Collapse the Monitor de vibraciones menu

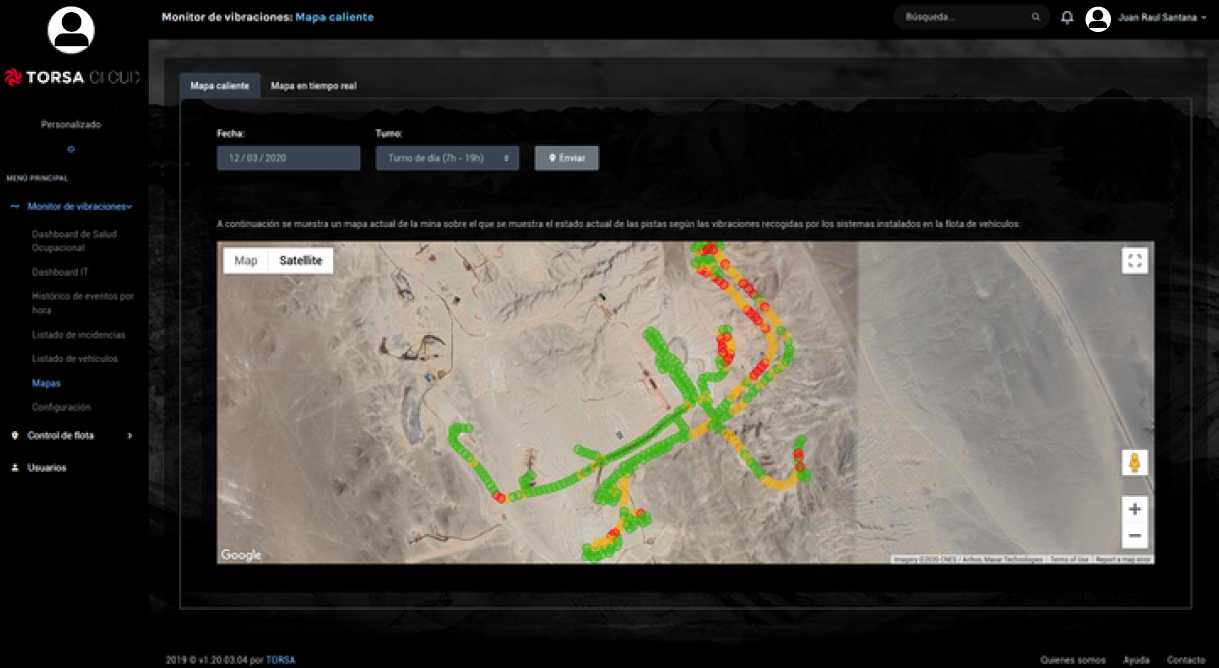(80, 207)
